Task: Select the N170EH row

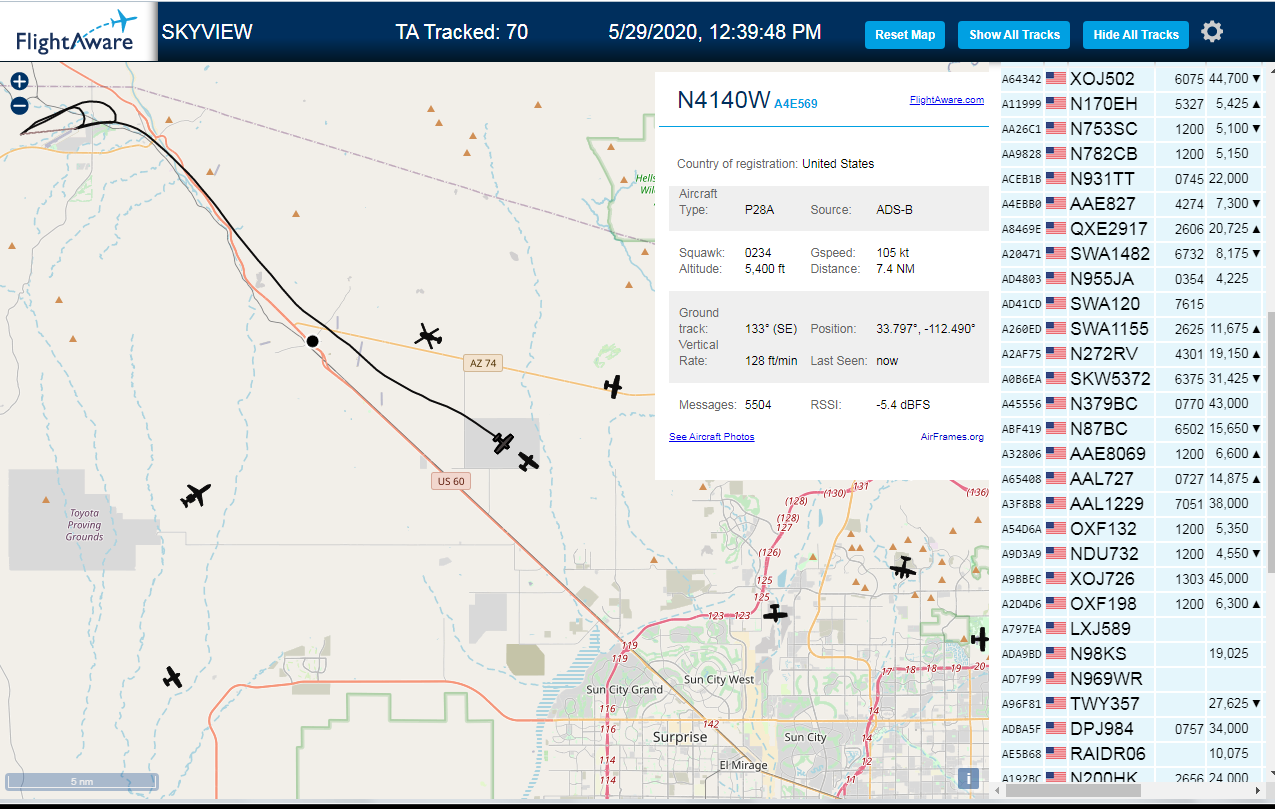Action: (1131, 104)
